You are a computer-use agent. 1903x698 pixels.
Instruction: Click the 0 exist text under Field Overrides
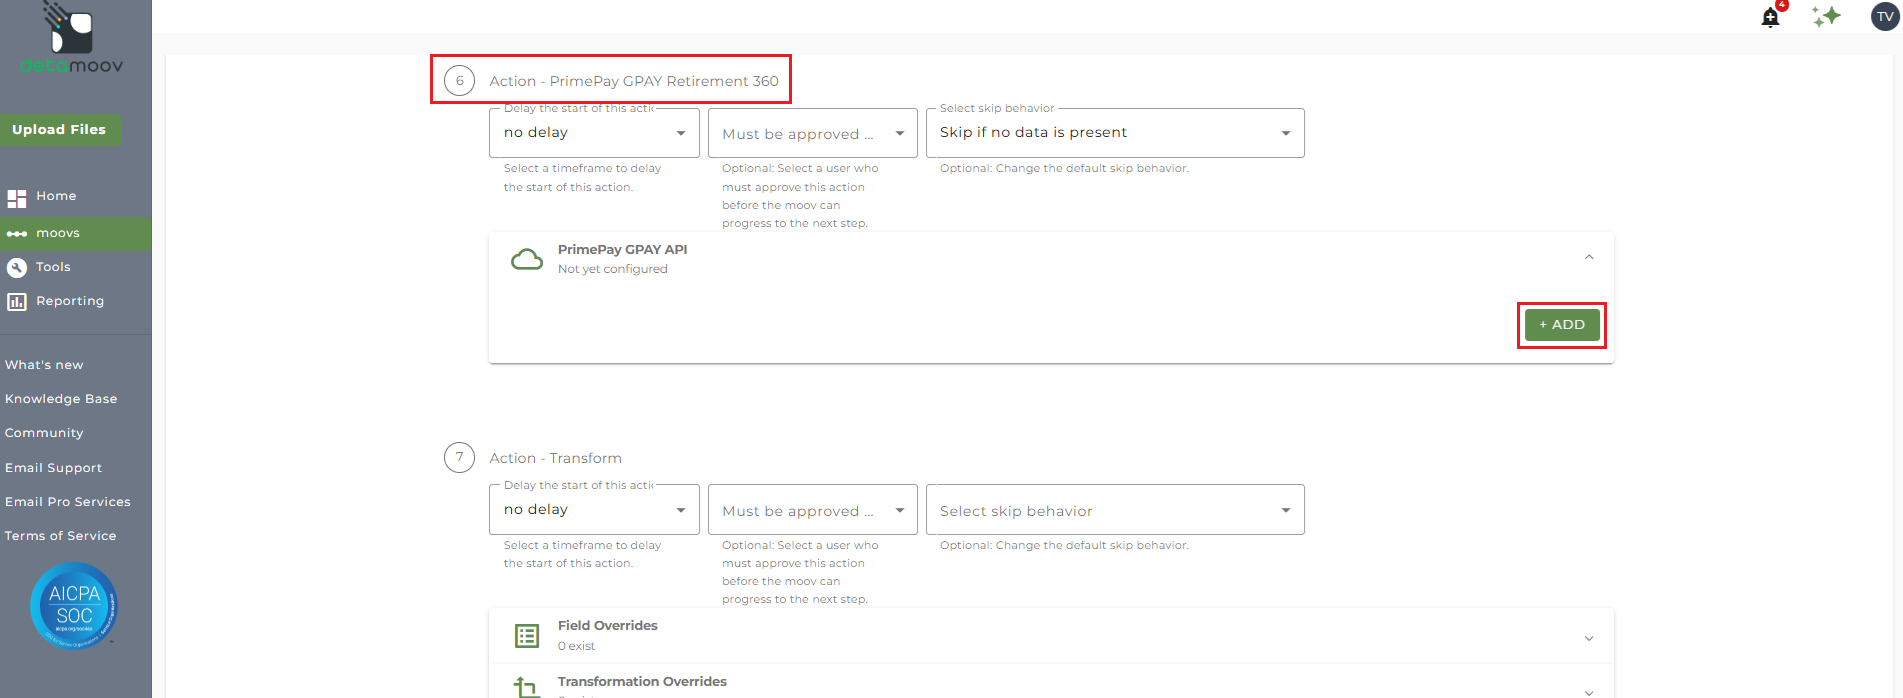point(576,646)
